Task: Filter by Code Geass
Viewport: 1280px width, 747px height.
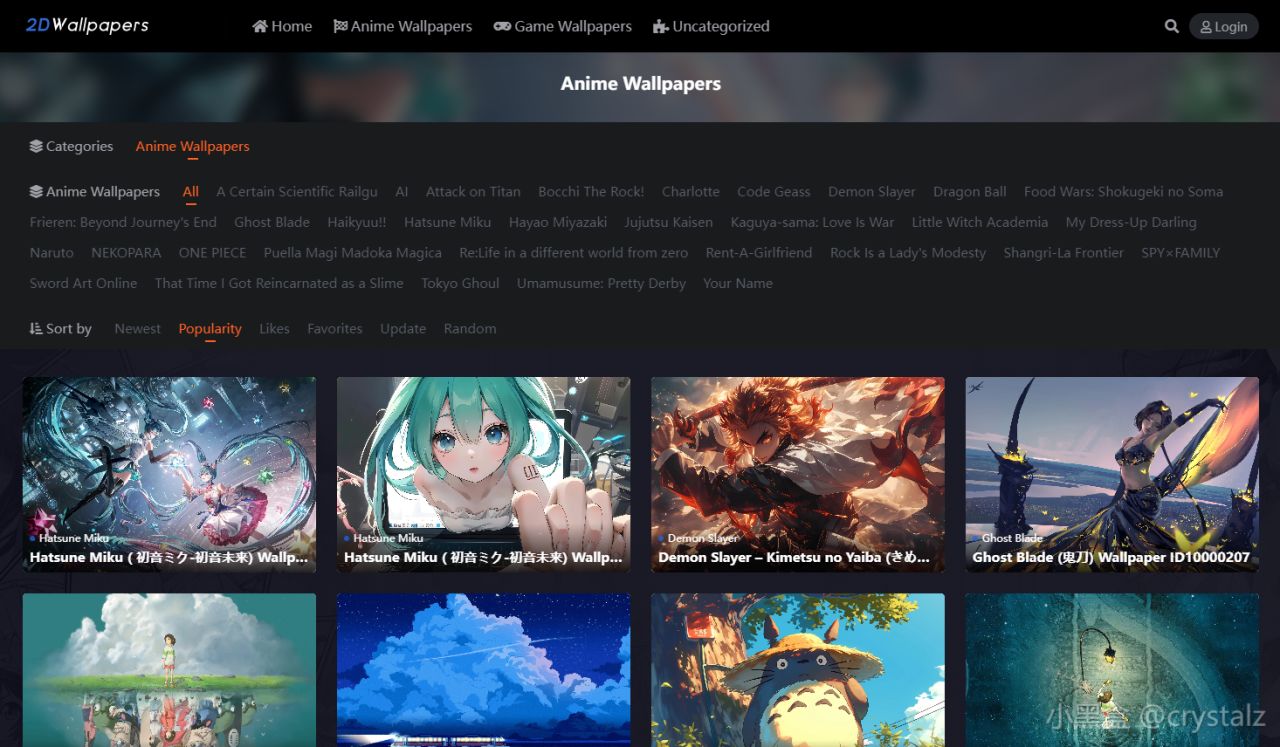Action: click(x=774, y=192)
